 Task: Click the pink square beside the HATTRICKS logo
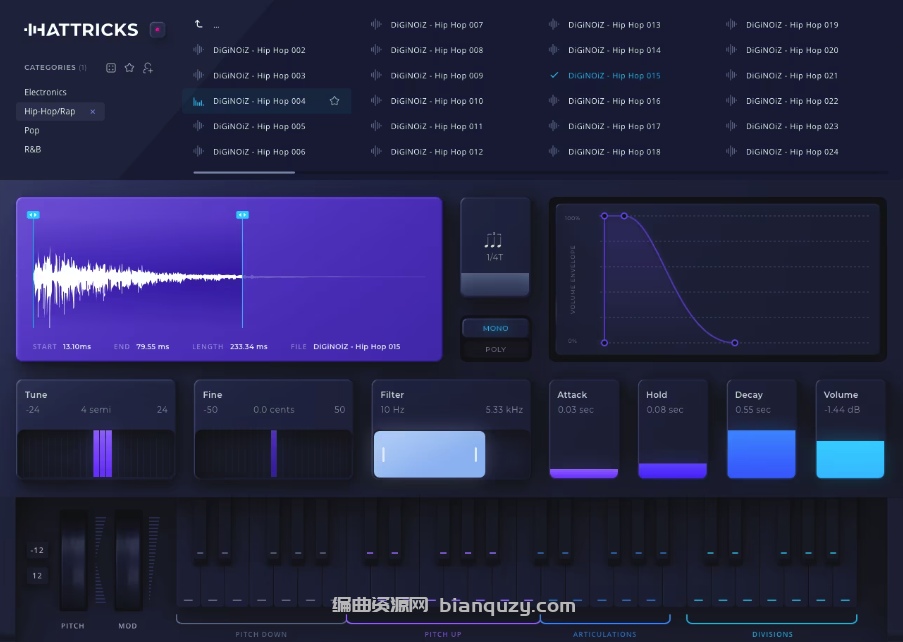tap(155, 30)
